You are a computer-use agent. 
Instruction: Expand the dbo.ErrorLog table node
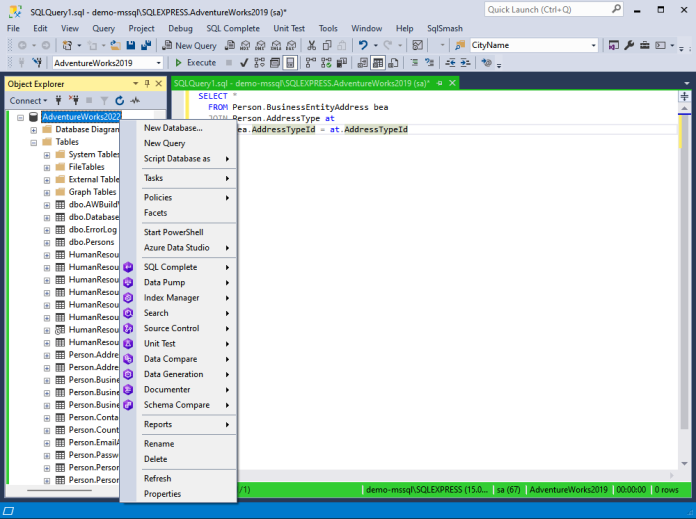pos(47,230)
